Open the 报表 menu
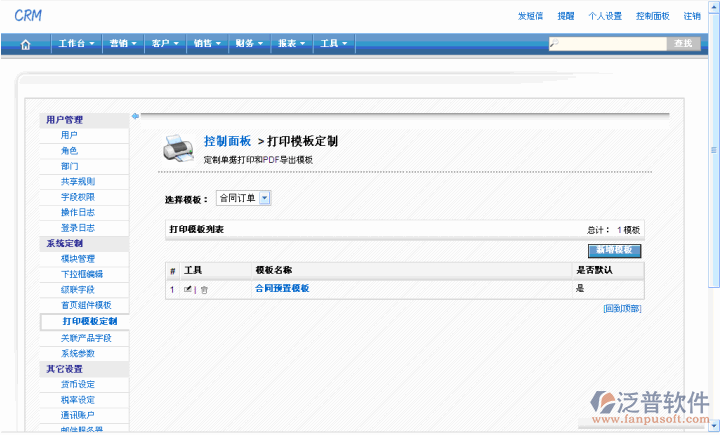This screenshot has width=720, height=435. (291, 44)
